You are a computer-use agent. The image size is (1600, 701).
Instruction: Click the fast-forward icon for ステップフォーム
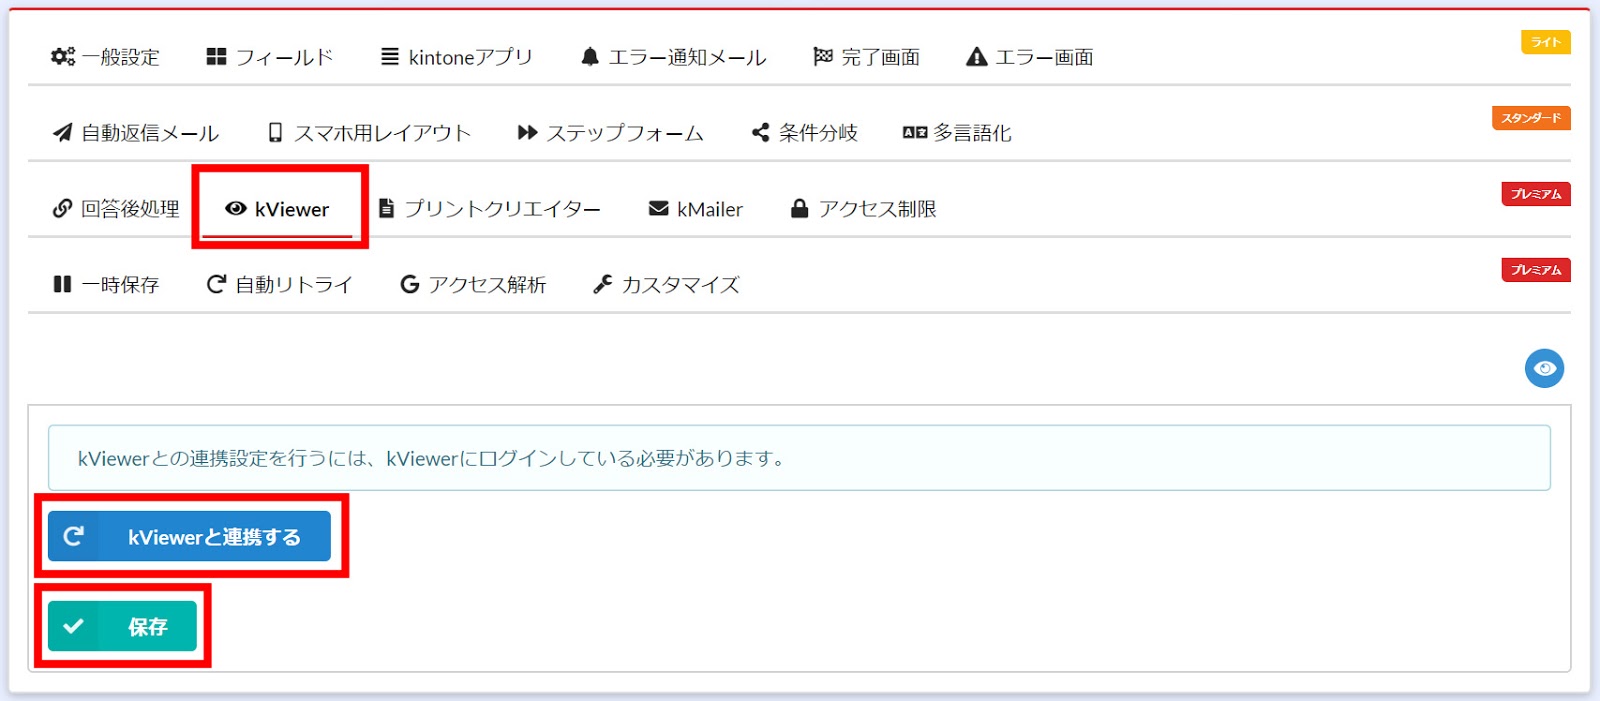(x=527, y=133)
